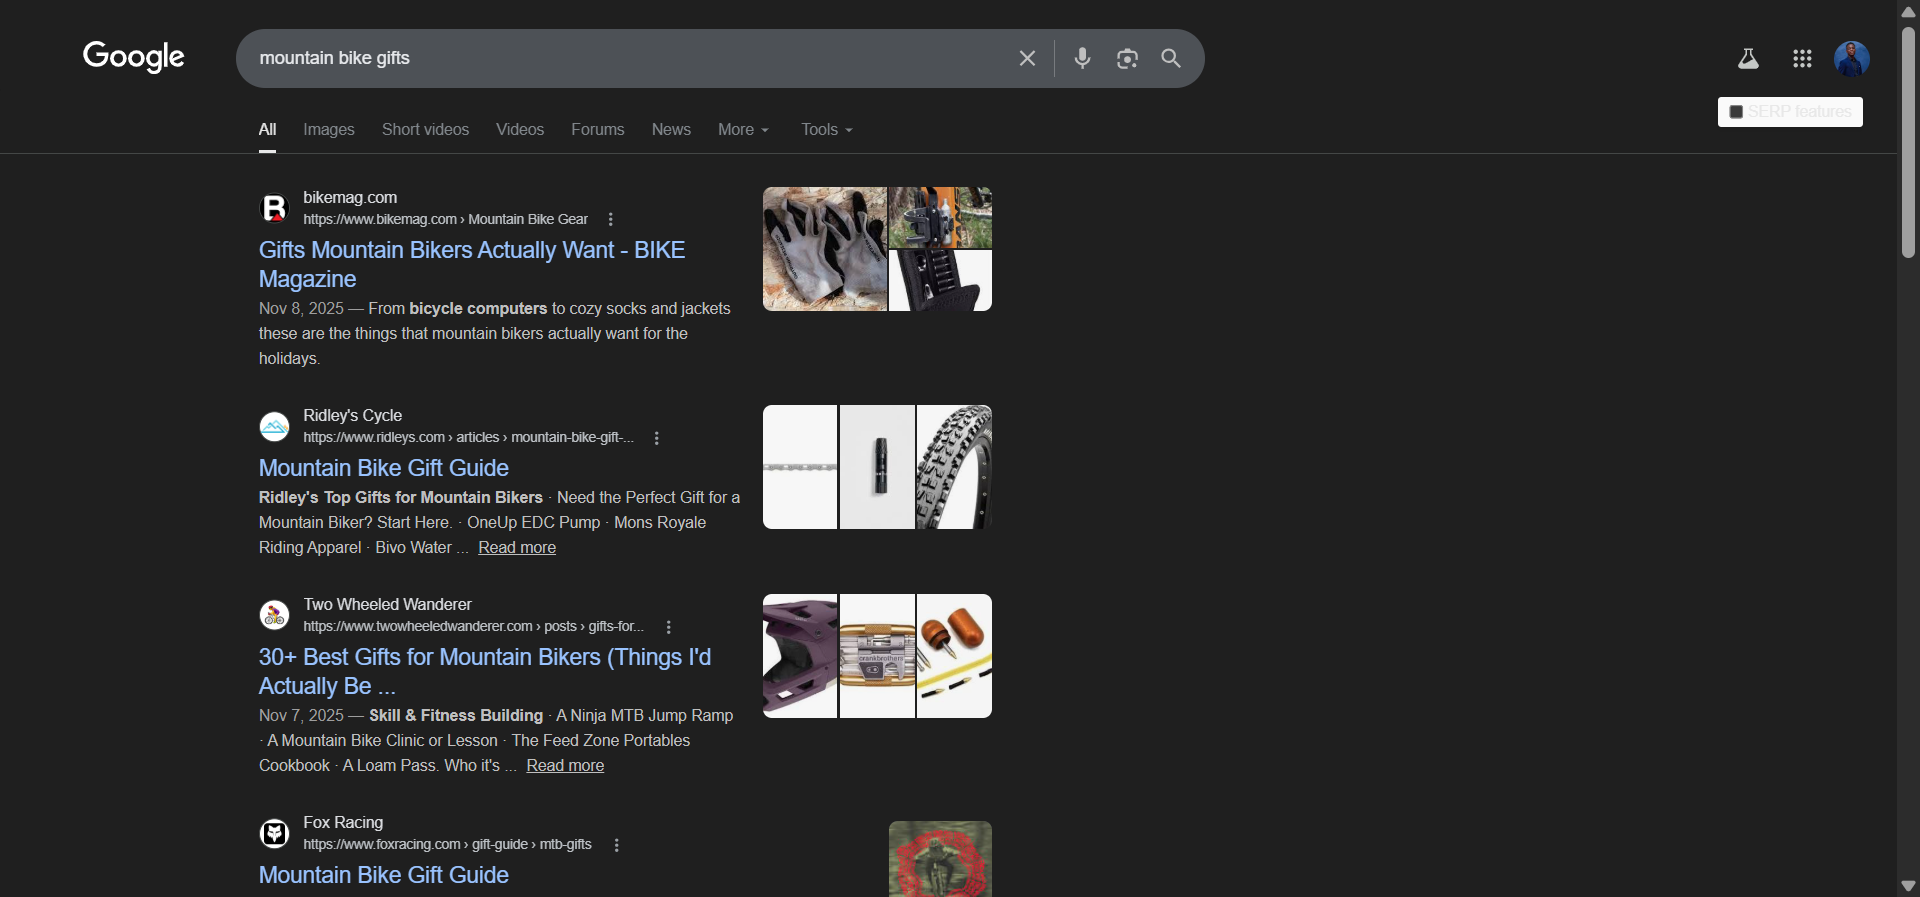The image size is (1920, 897).
Task: Open more options for Fox Racing result
Action: coord(616,845)
